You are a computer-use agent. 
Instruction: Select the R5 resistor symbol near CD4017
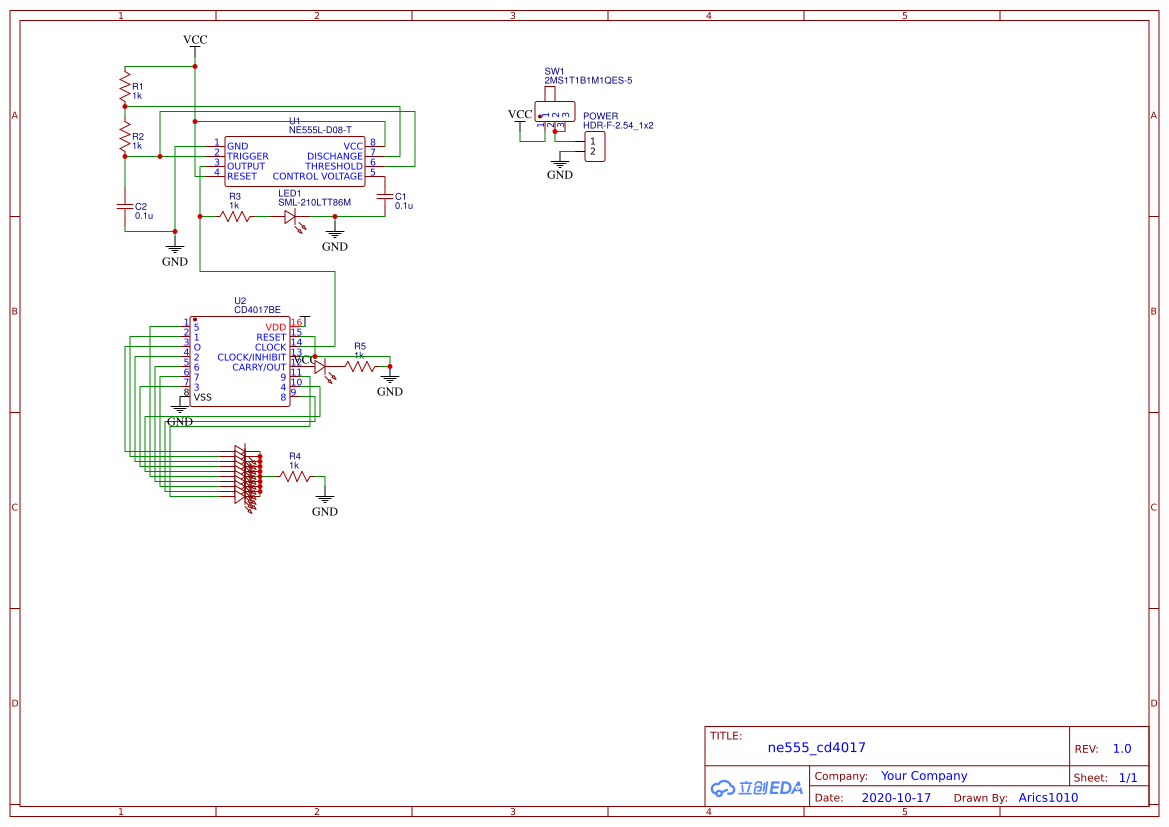coord(360,366)
